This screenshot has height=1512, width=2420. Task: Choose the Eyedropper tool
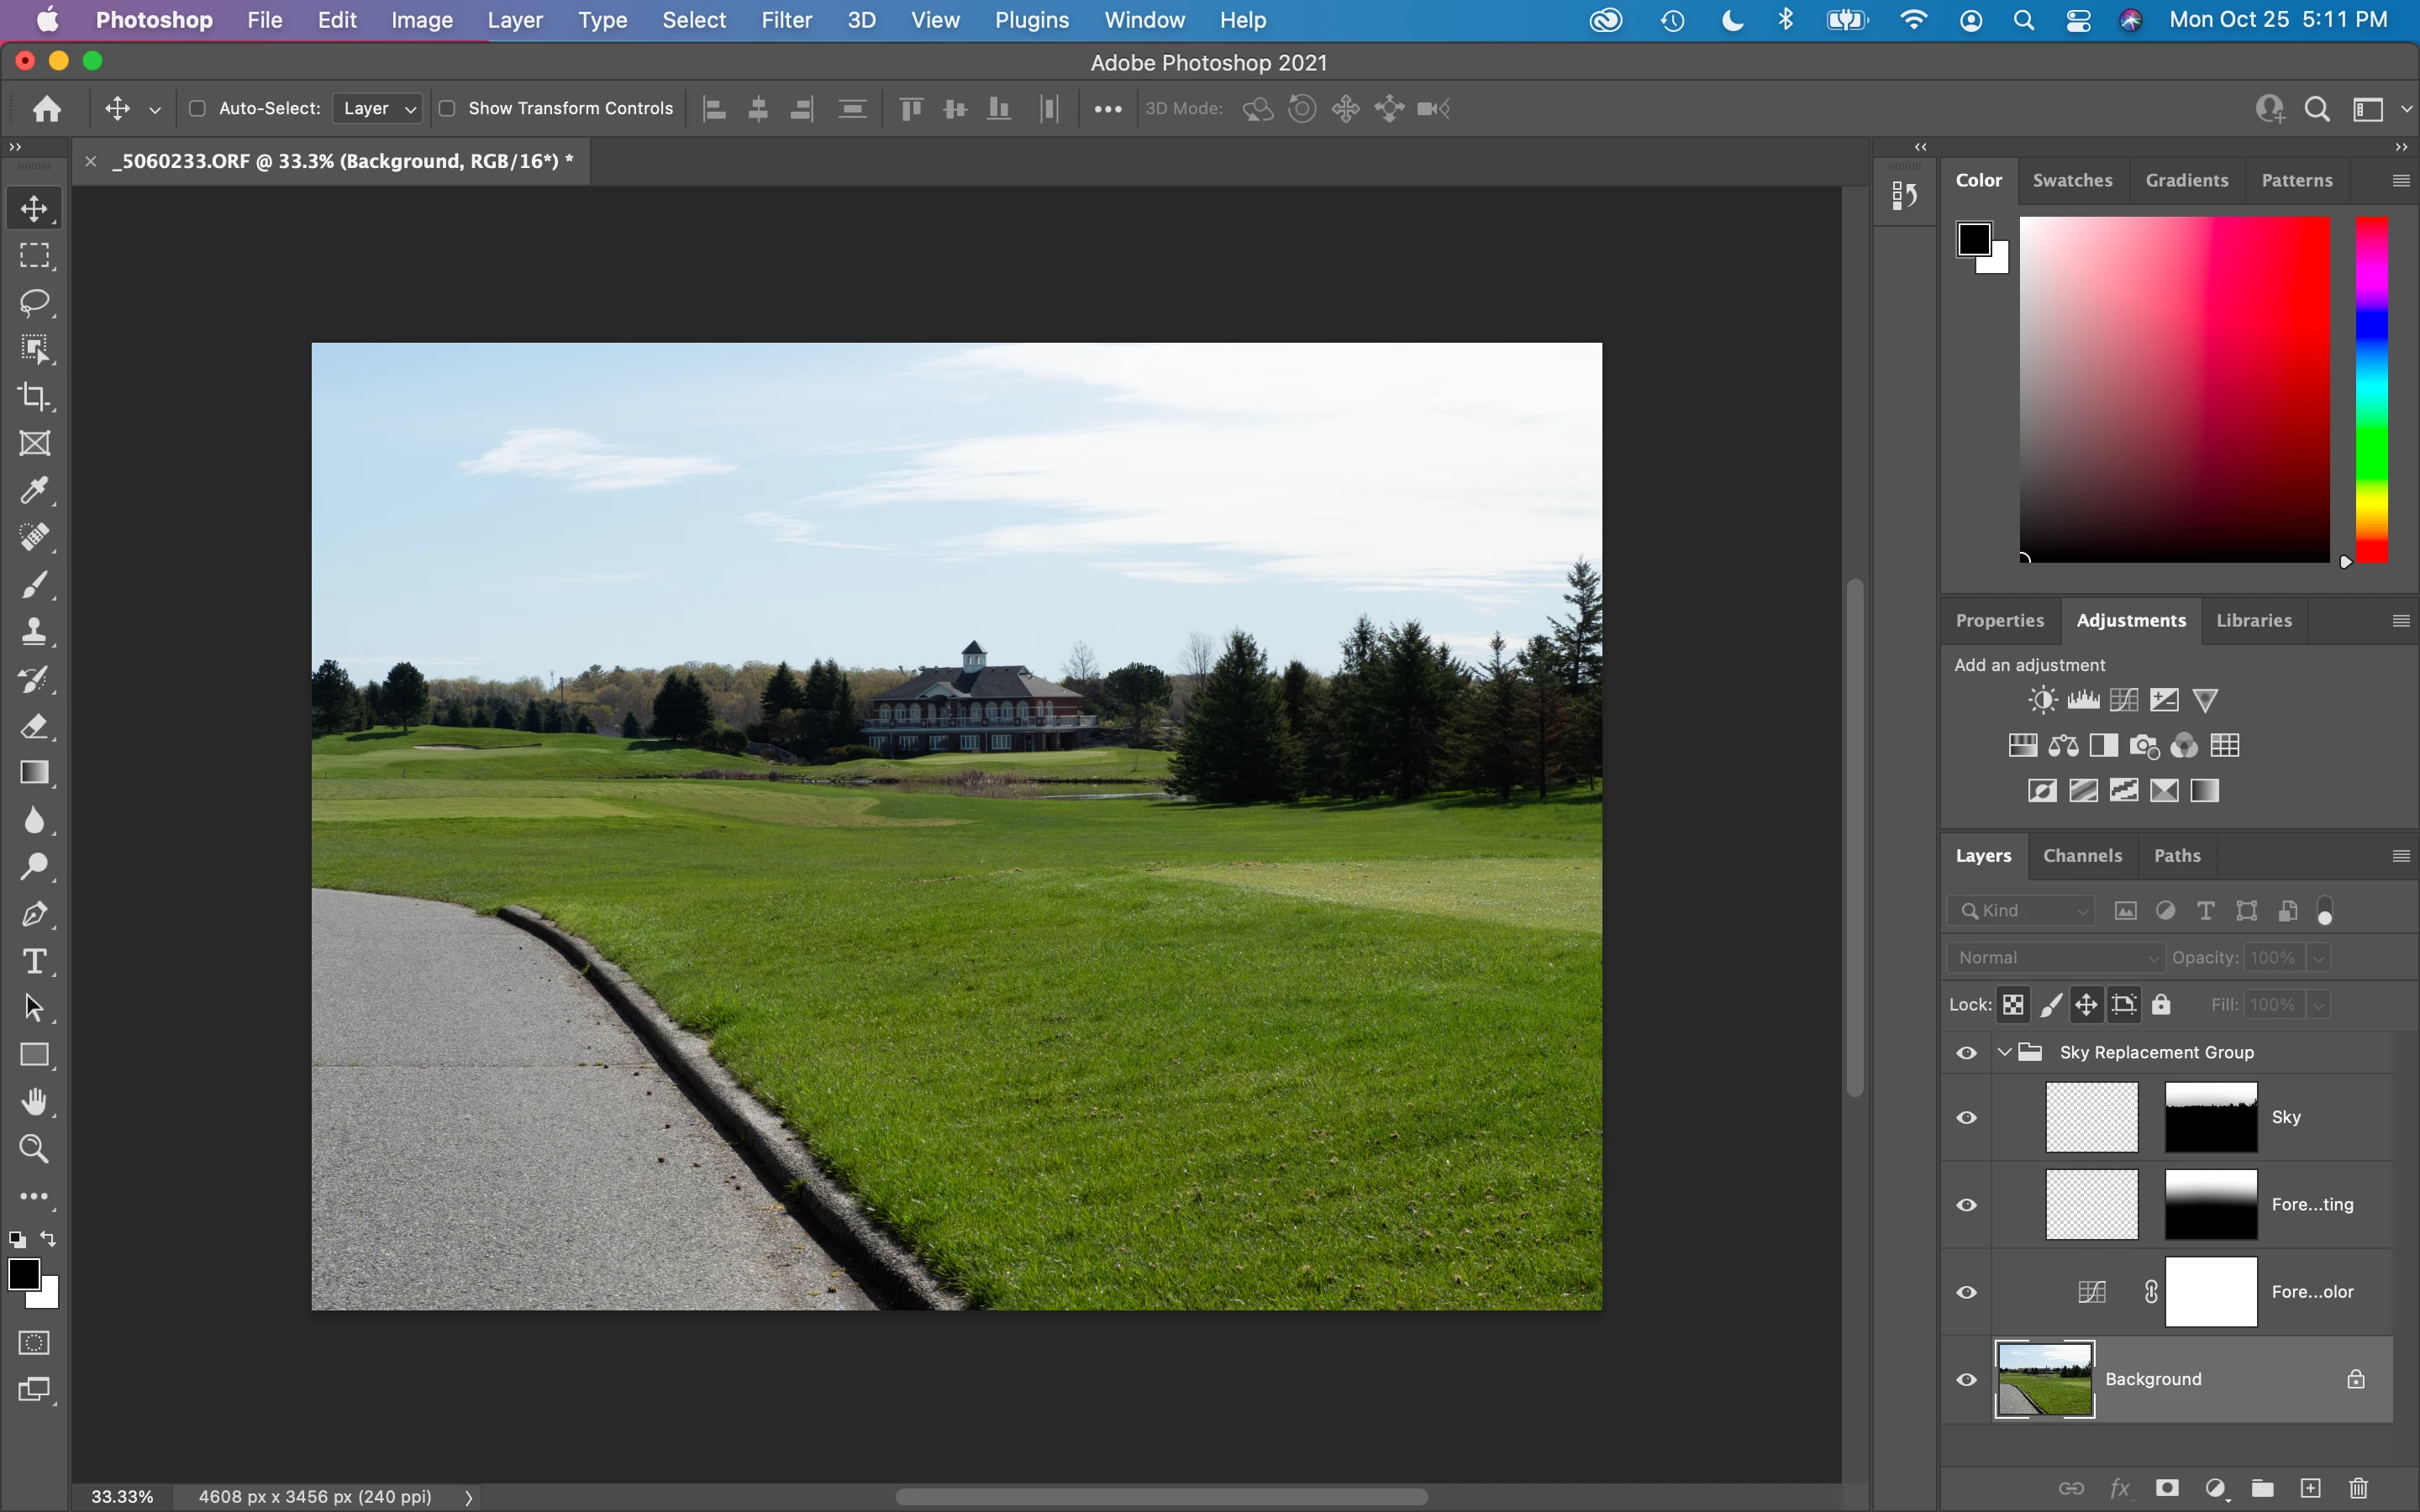[34, 490]
